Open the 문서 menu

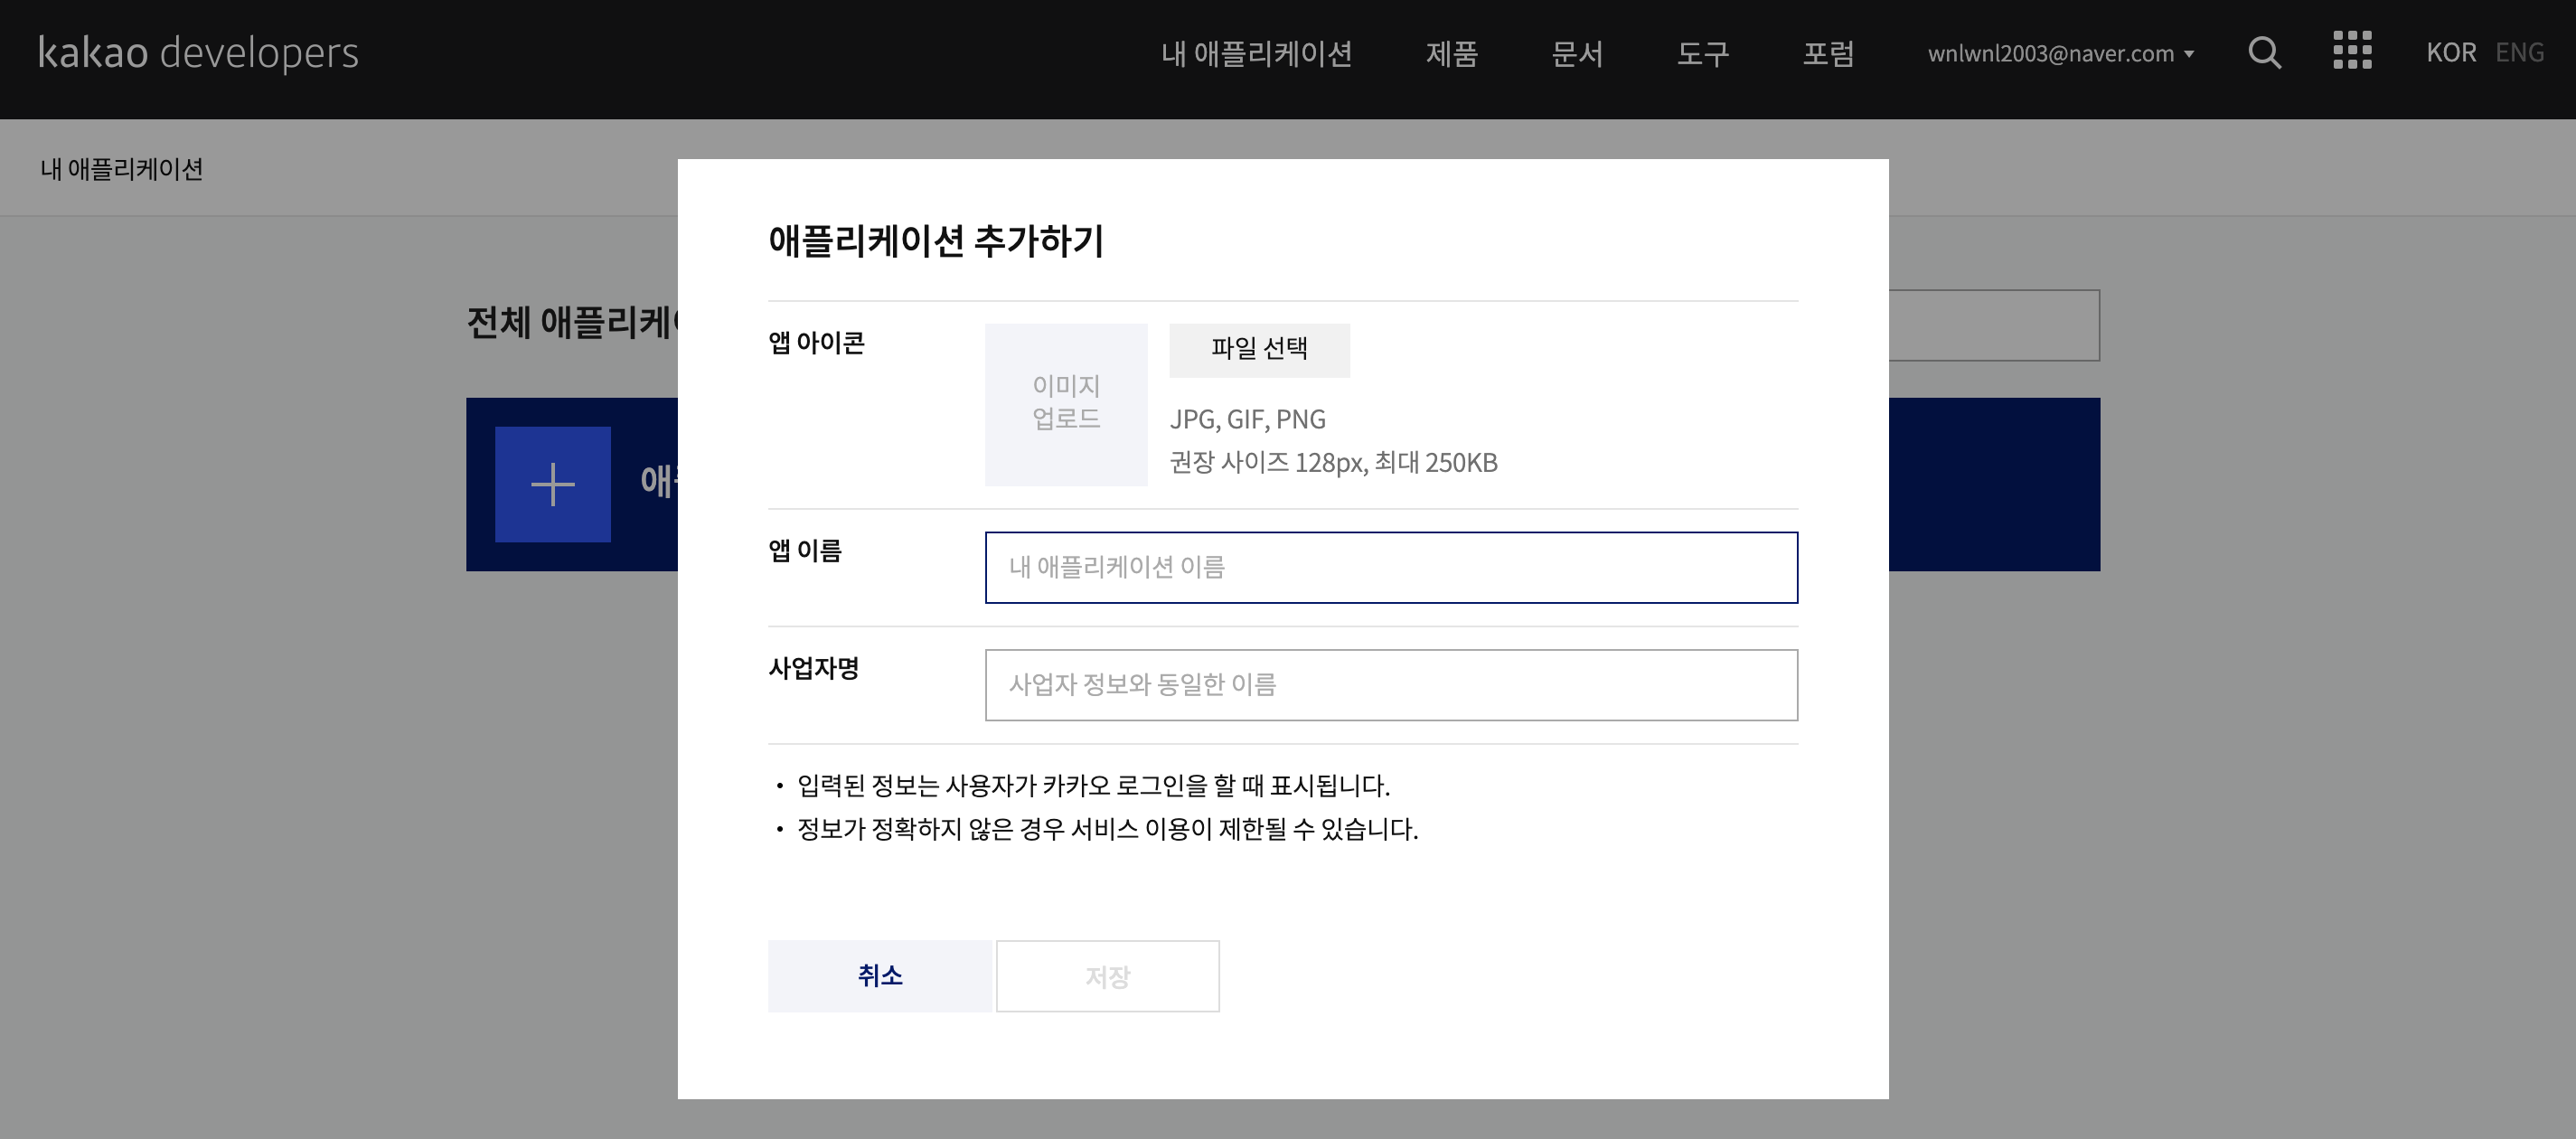pyautogui.click(x=1577, y=53)
